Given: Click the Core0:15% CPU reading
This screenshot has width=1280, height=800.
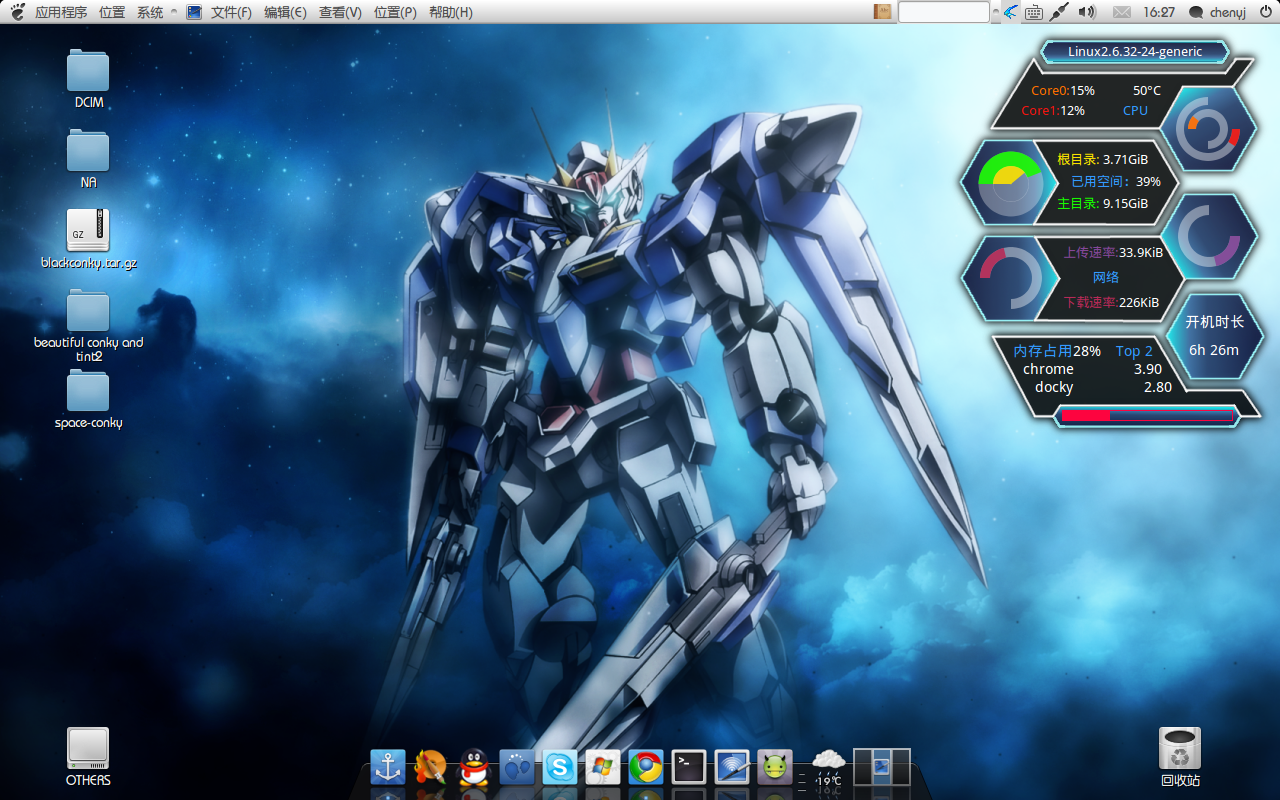Looking at the screenshot, I should [1063, 91].
